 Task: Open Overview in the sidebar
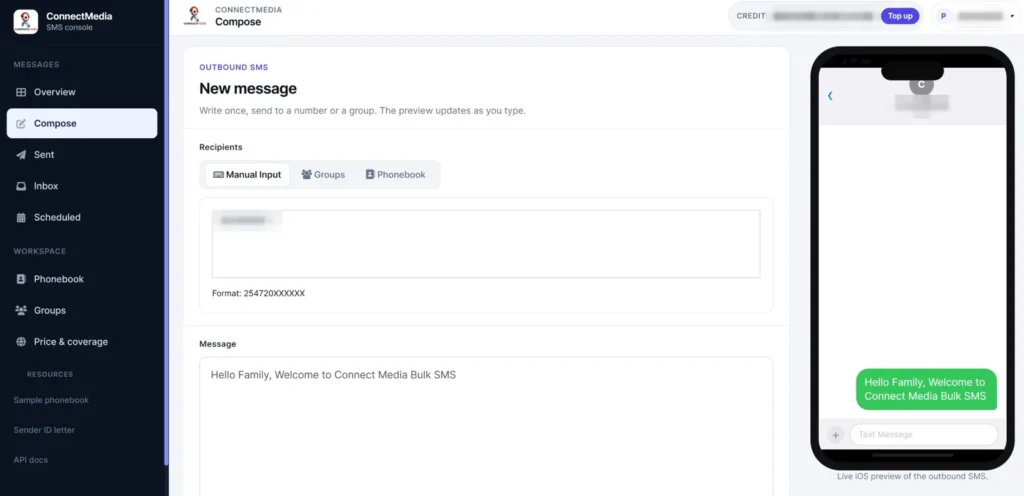coord(82,92)
